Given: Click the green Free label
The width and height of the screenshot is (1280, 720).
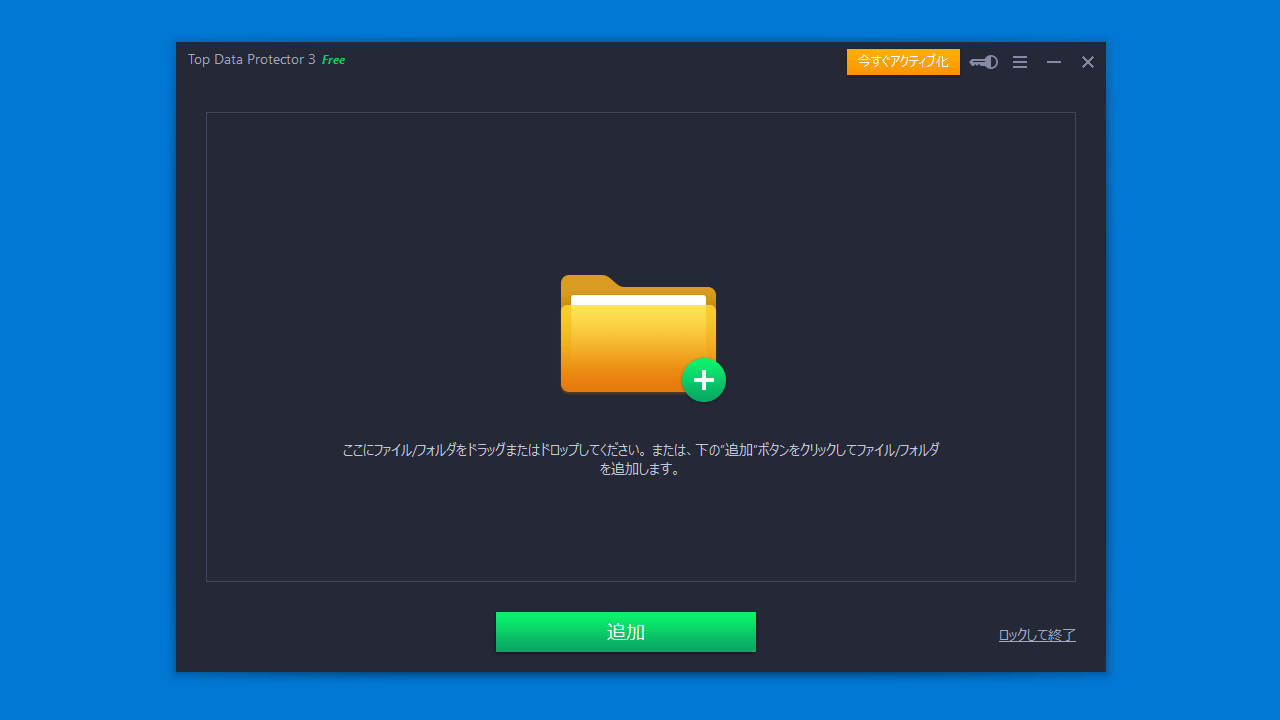Looking at the screenshot, I should (x=333, y=60).
